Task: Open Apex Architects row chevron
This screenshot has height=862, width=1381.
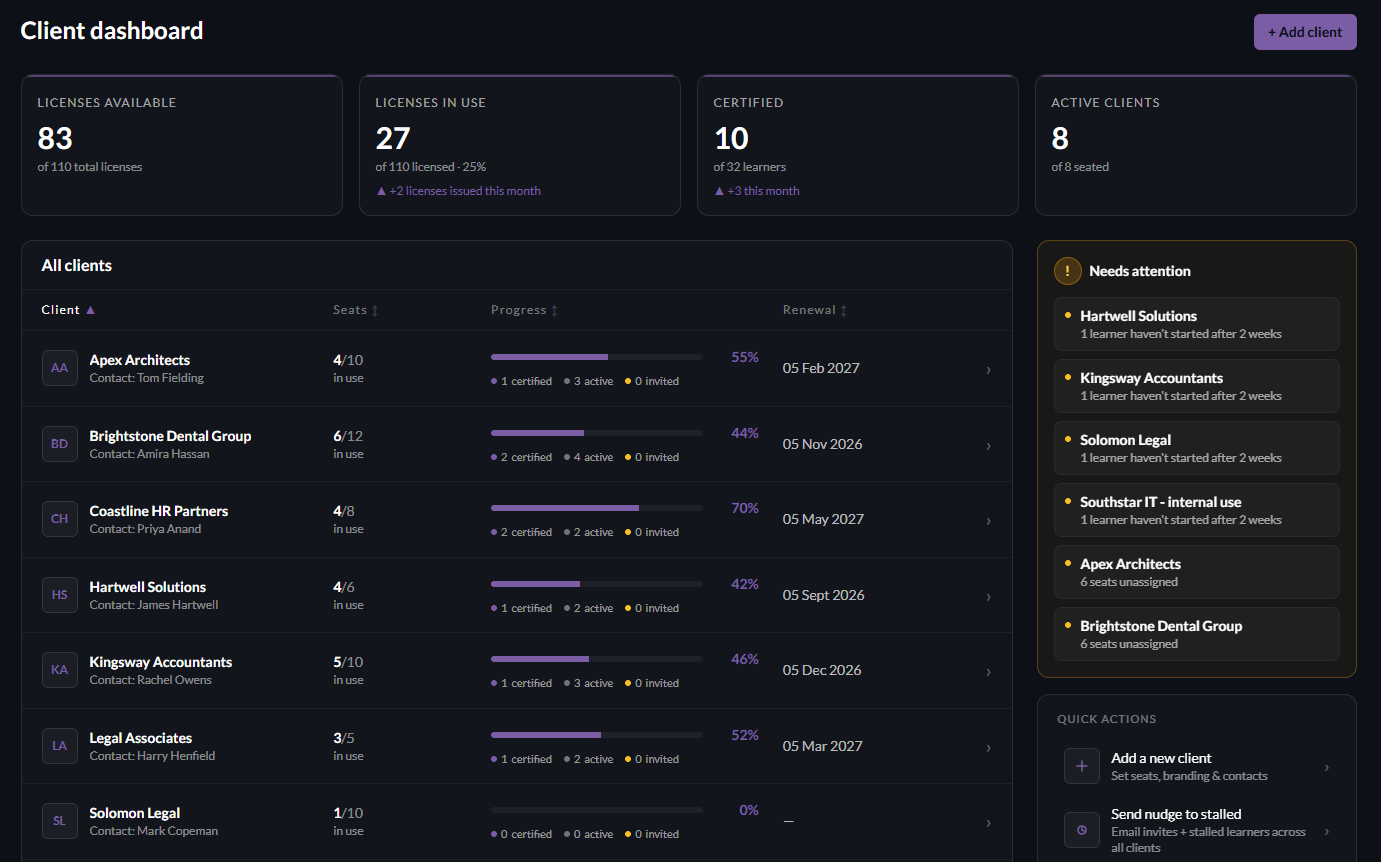Action: [988, 370]
